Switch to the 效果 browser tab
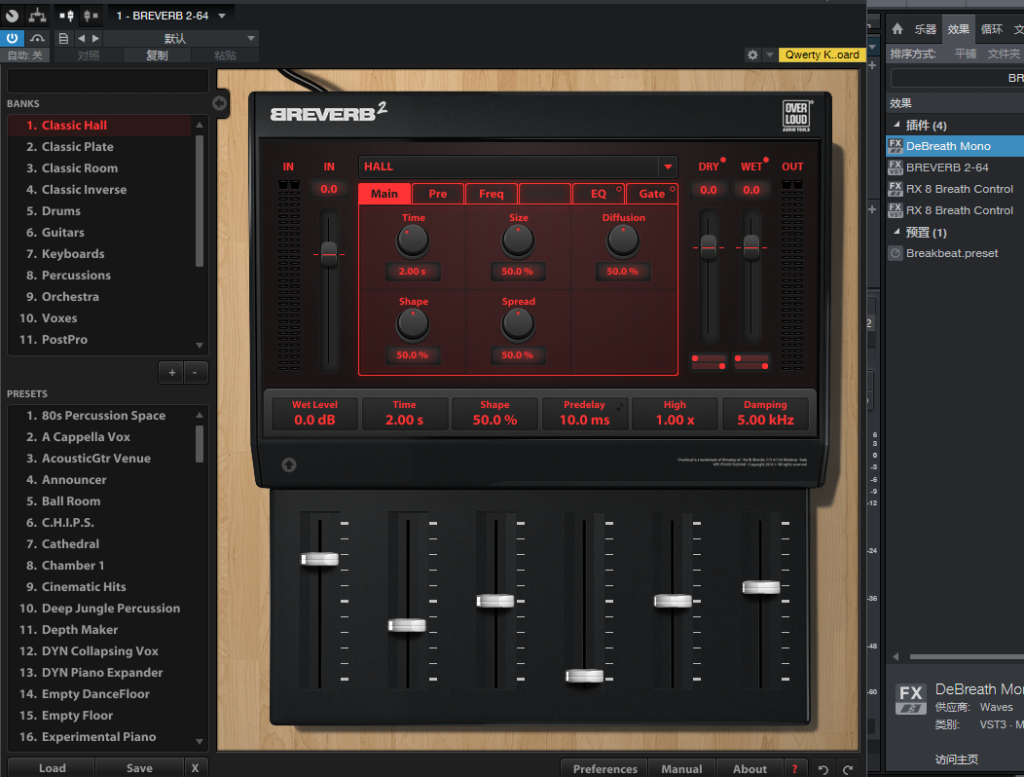 pos(958,29)
